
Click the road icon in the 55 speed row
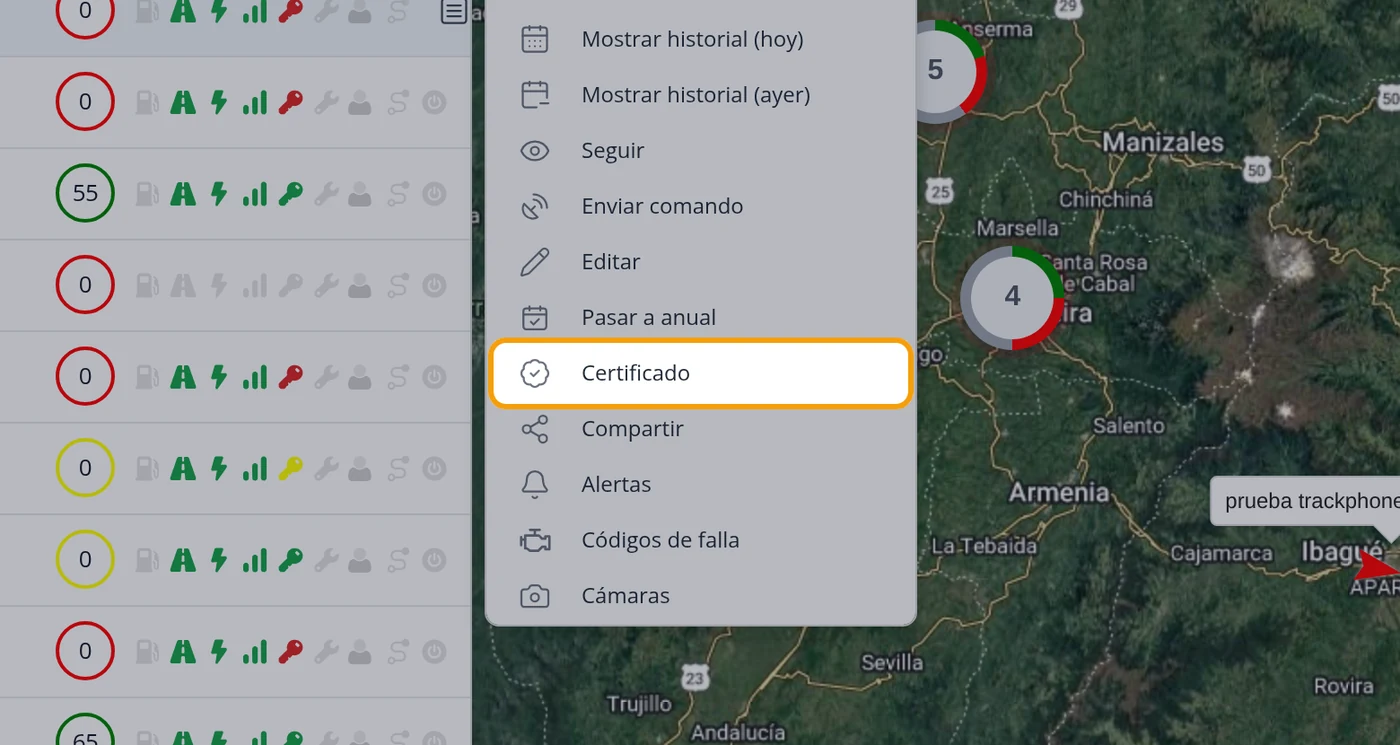pos(183,193)
